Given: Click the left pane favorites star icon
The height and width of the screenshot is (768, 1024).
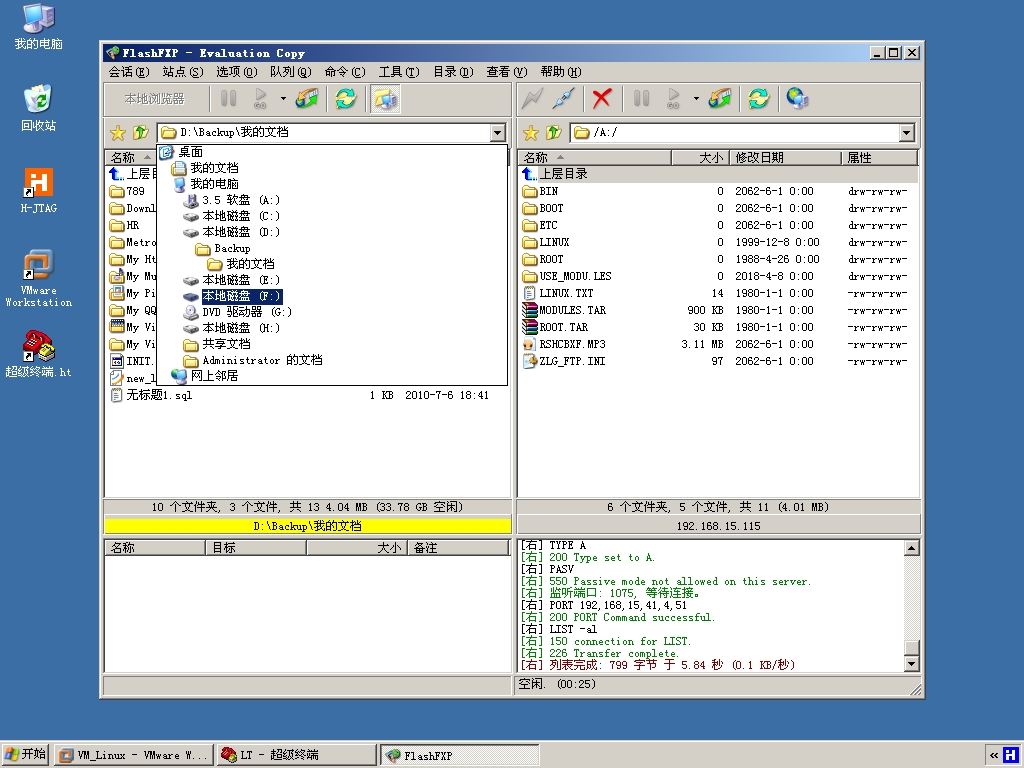Looking at the screenshot, I should [118, 133].
